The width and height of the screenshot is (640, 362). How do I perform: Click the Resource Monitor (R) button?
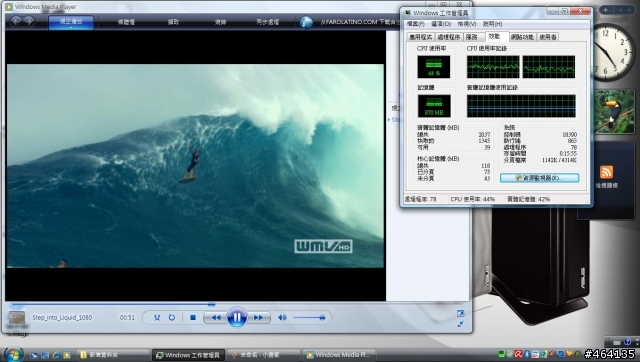point(539,178)
